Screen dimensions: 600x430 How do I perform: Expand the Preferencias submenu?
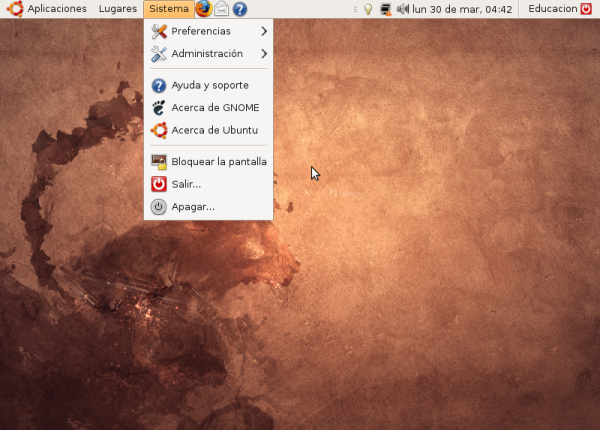coord(208,31)
